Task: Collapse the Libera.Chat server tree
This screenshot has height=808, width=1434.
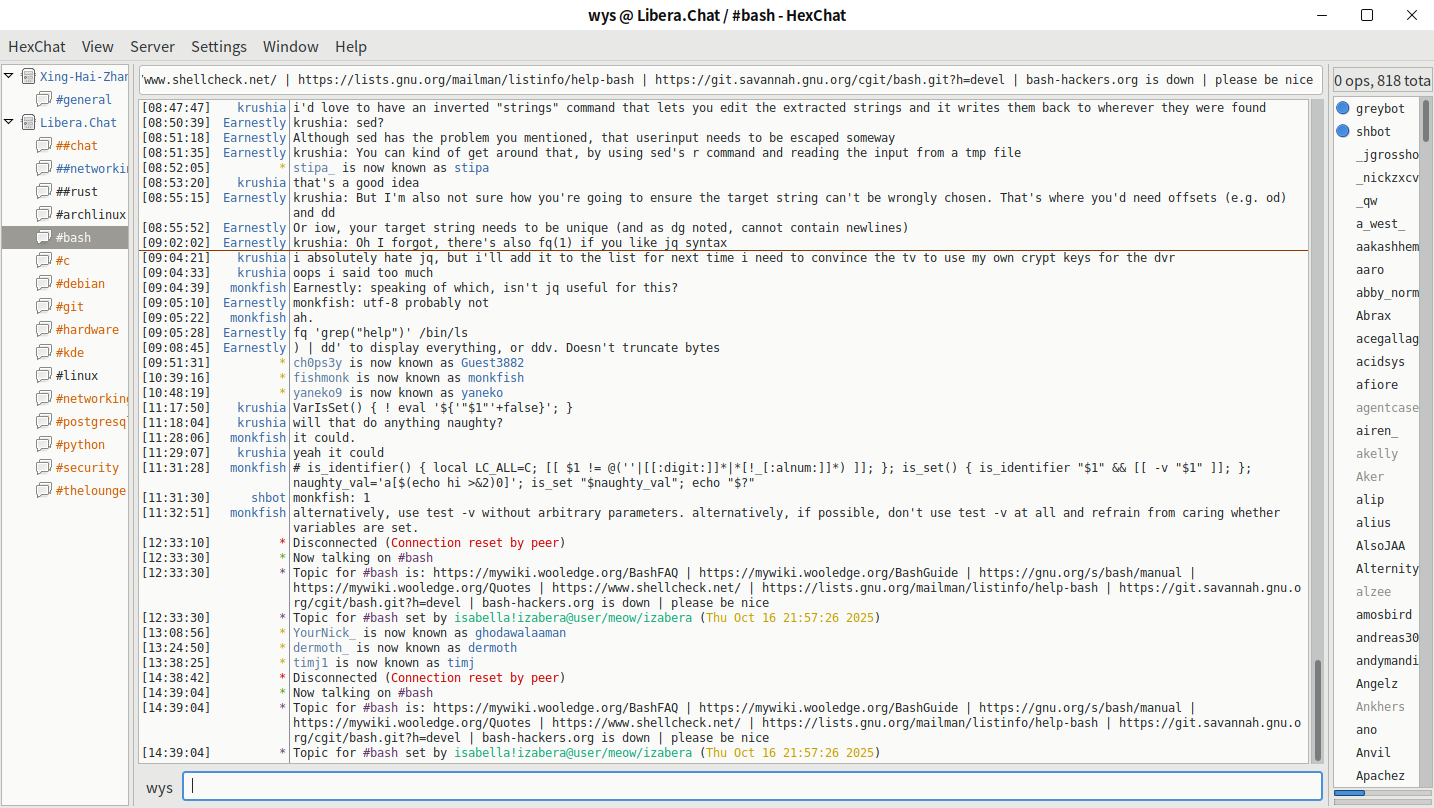Action: tap(10, 122)
